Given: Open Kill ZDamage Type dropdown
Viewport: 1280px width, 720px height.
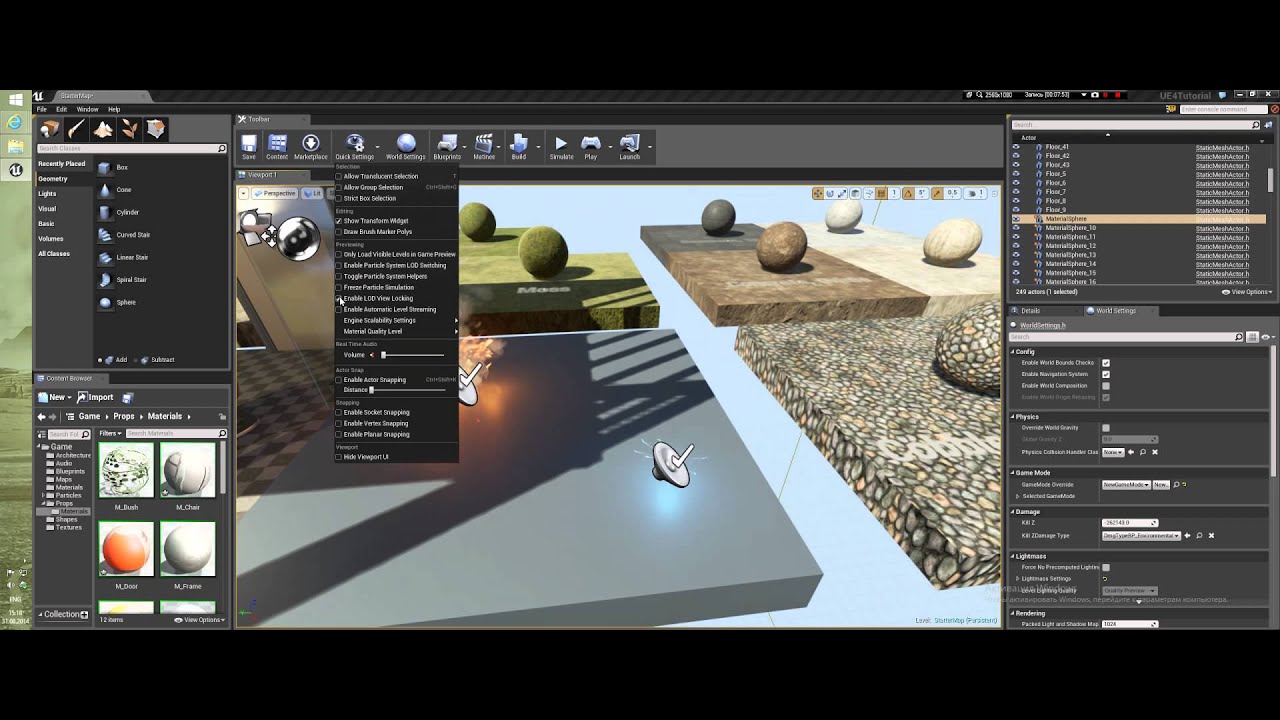Looking at the screenshot, I should click(x=1141, y=536).
